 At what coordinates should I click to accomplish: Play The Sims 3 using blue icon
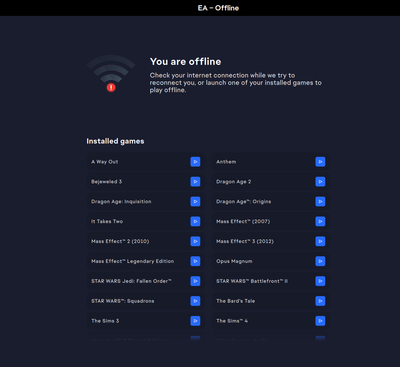click(195, 321)
